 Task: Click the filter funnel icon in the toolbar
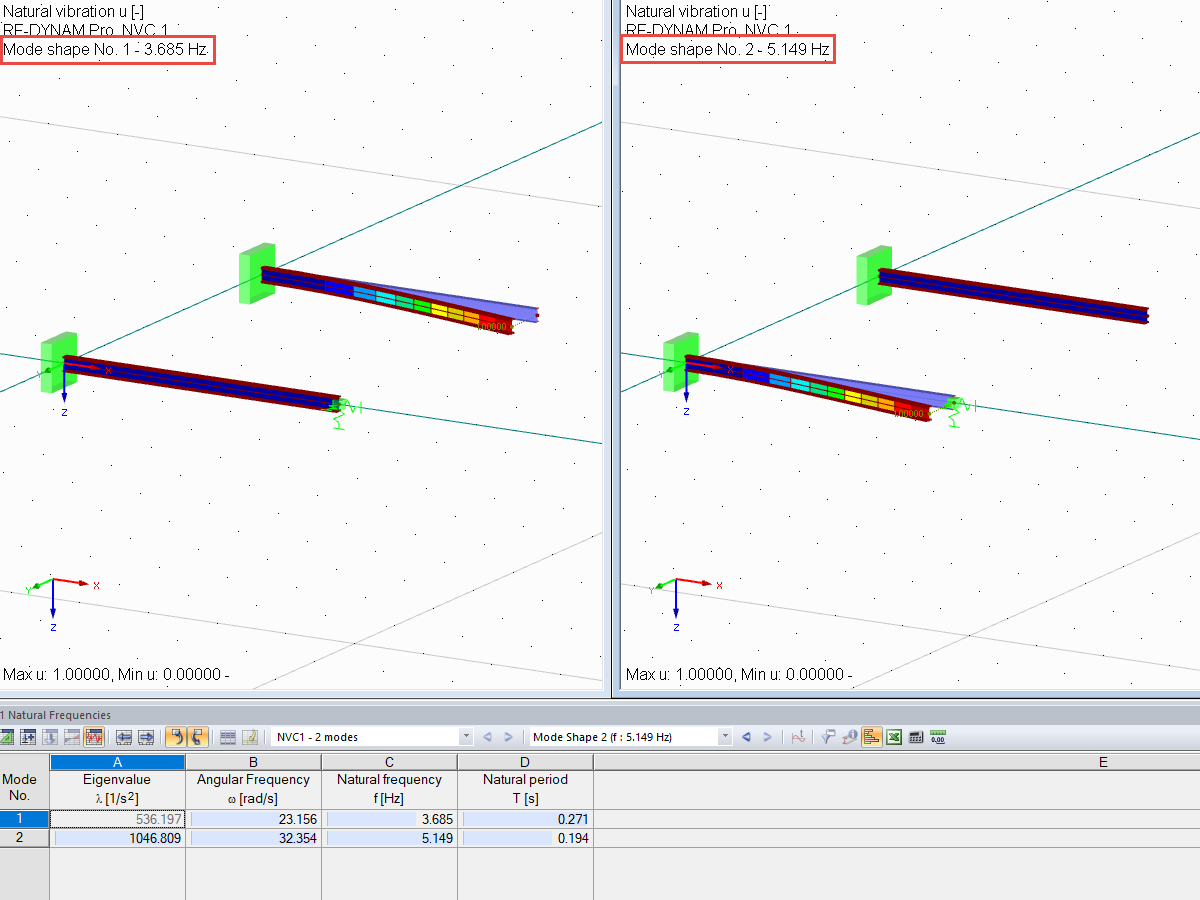[828, 737]
